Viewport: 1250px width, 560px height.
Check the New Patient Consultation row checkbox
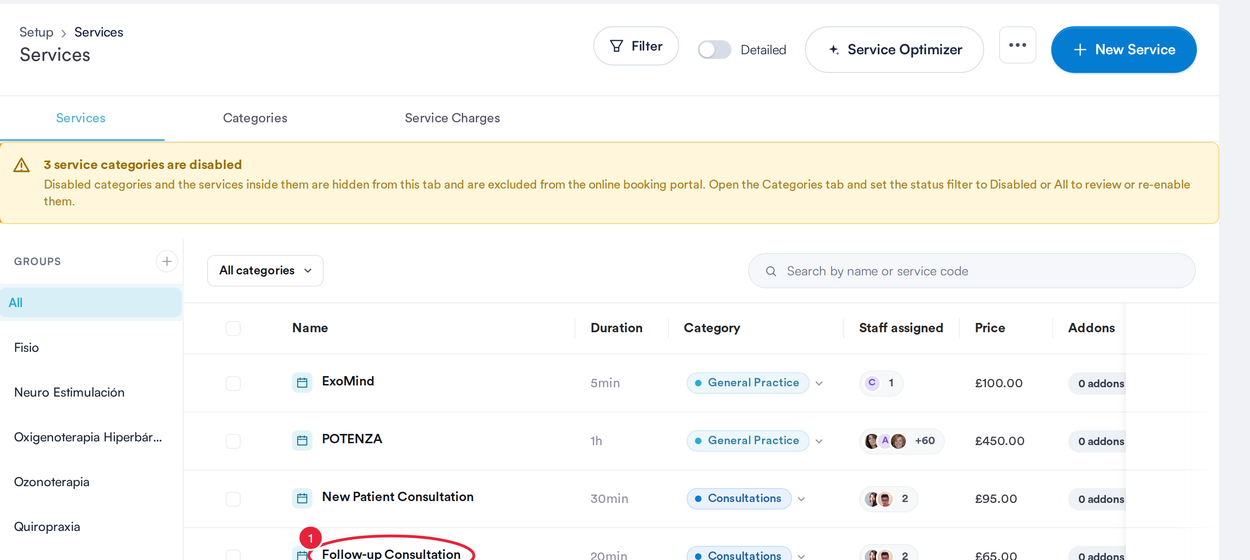(233, 499)
